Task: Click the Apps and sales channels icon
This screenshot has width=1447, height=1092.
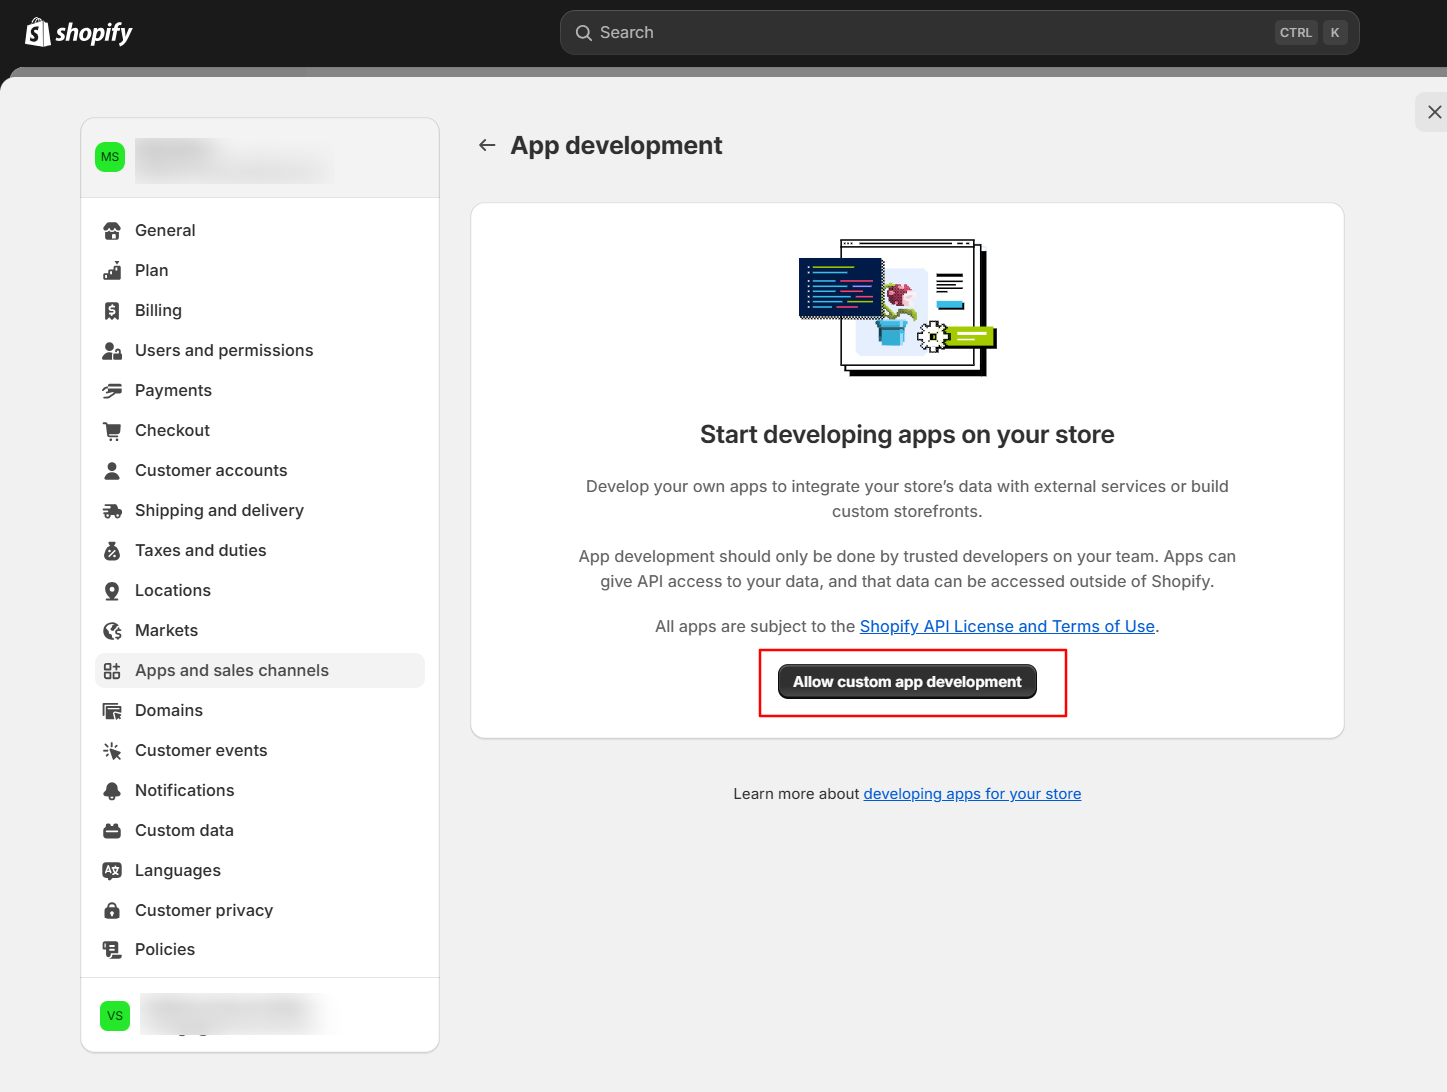Action: click(112, 670)
